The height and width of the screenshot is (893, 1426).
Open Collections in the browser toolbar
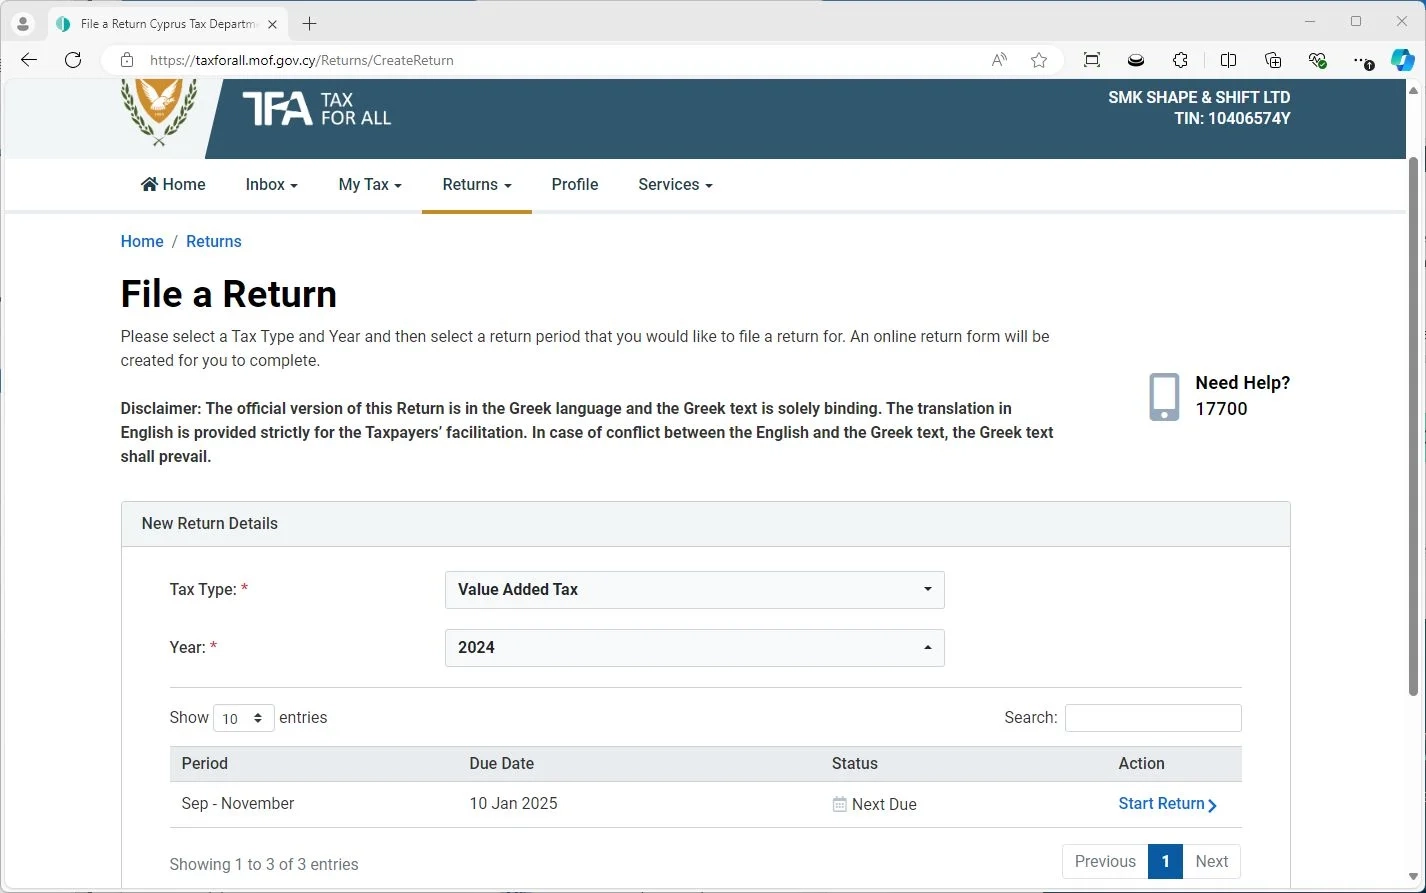(1272, 60)
